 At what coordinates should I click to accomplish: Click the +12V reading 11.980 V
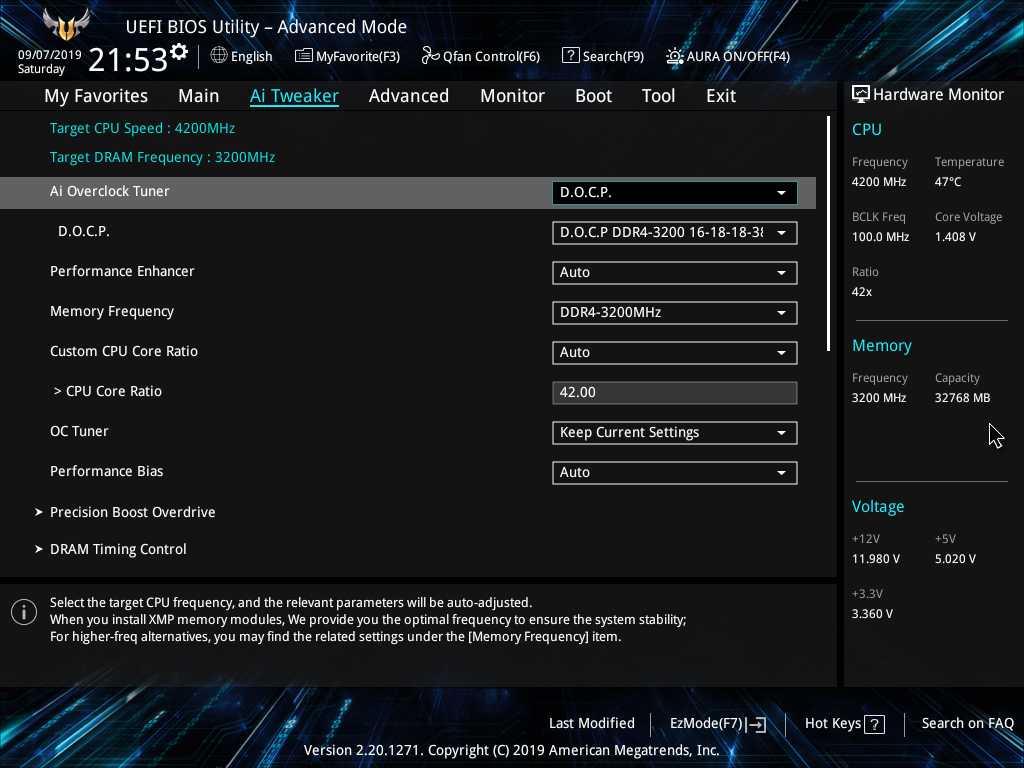click(x=876, y=559)
